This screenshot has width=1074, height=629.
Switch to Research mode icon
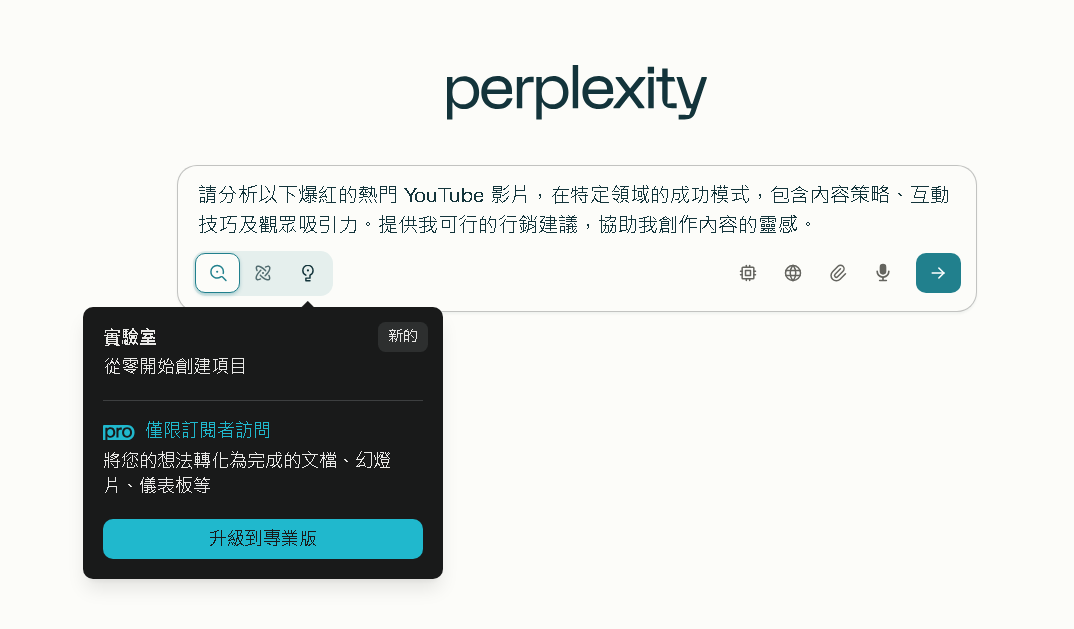263,273
